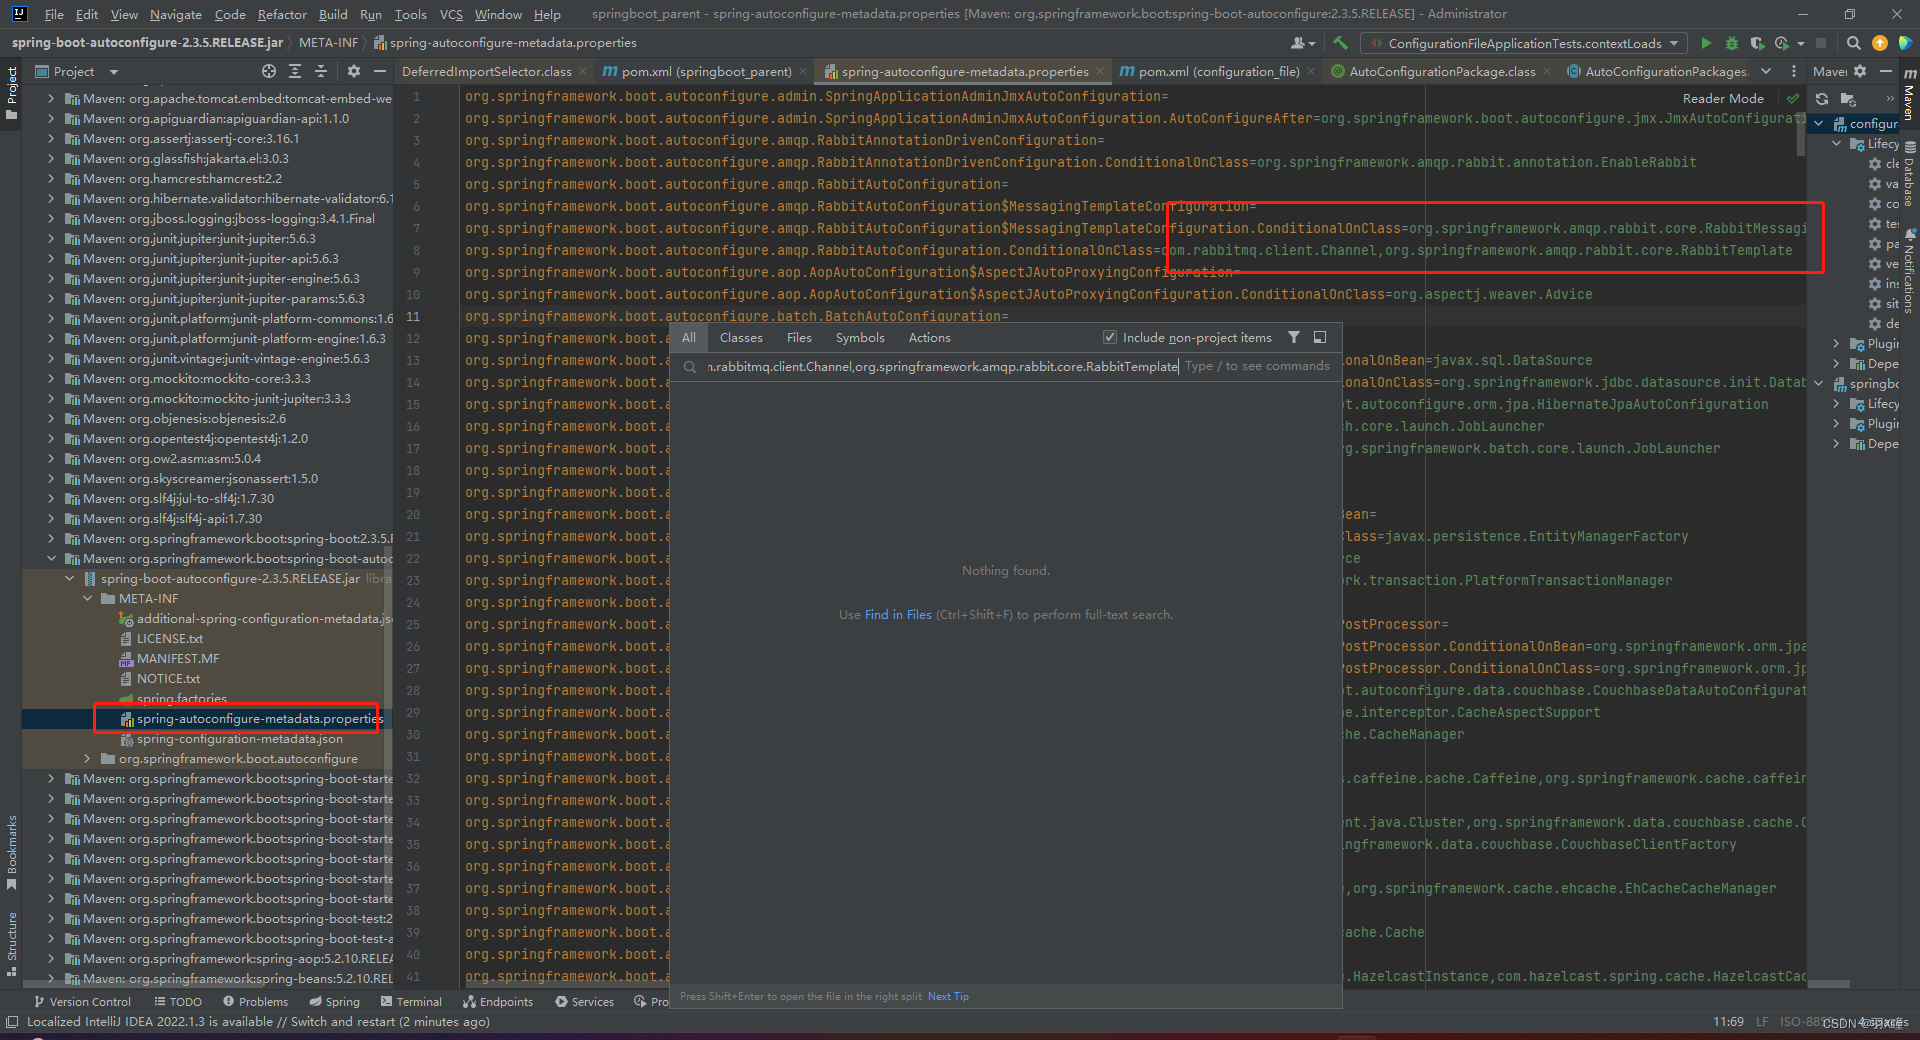
Task: Start debugging with the bug icon
Action: point(1732,43)
